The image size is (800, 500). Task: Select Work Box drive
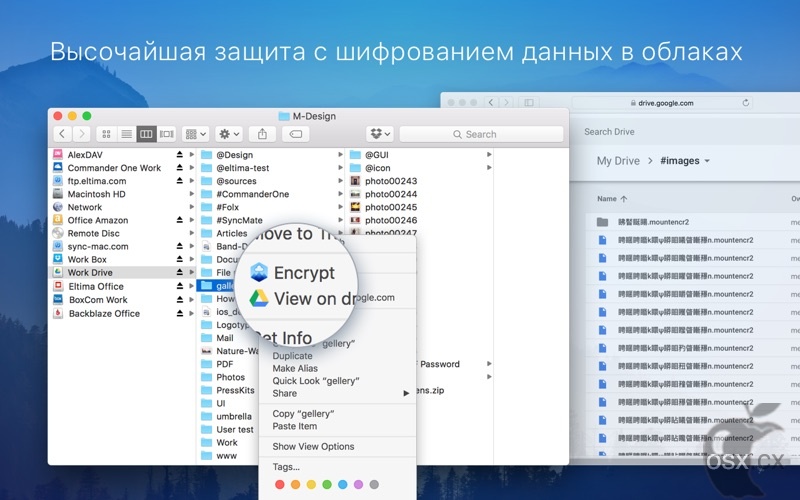[87, 259]
